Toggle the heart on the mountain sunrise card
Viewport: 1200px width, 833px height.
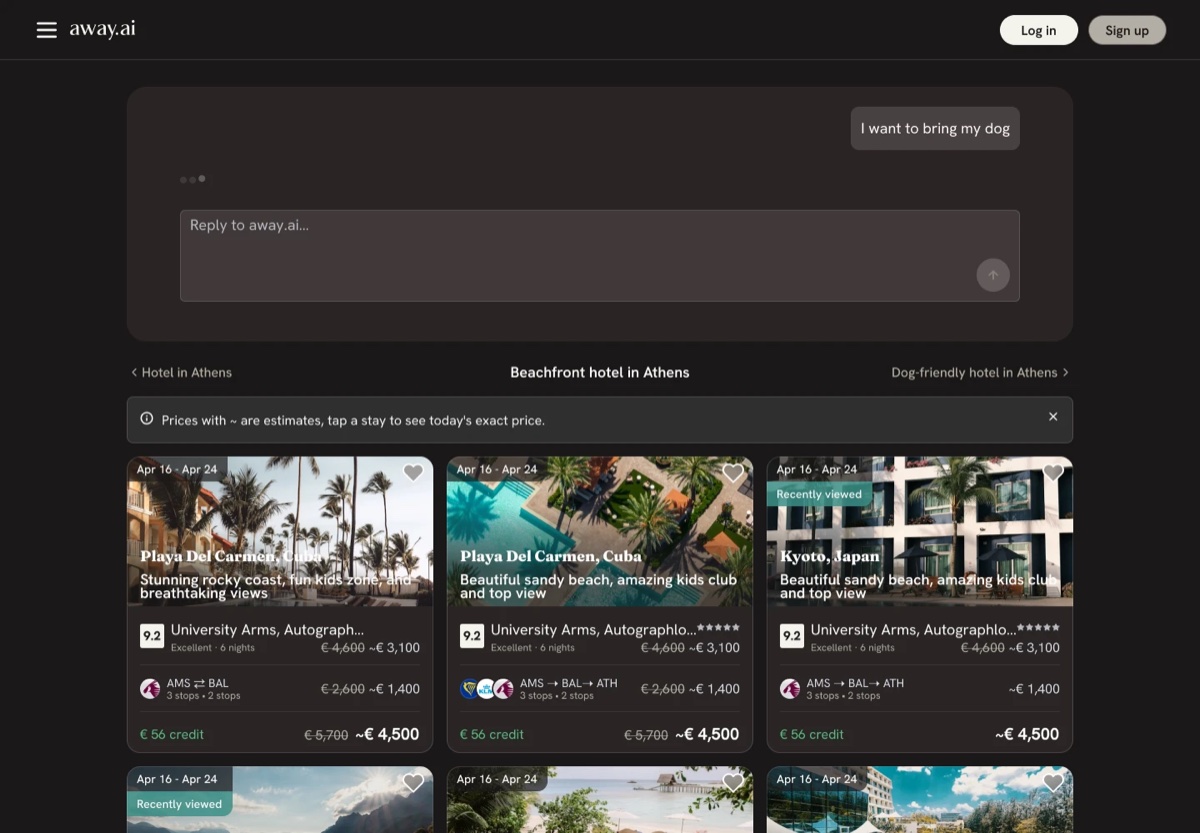[x=413, y=783]
